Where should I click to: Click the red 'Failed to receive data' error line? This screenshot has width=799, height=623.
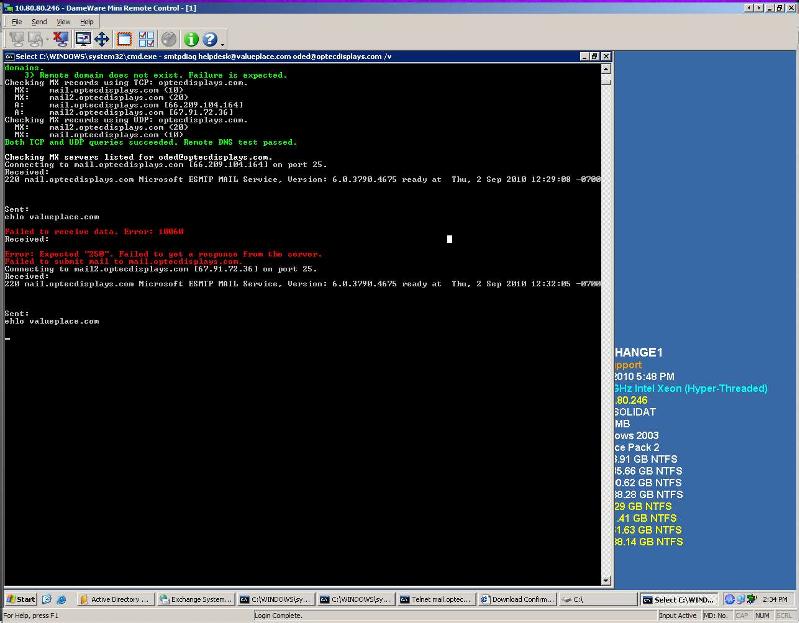click(x=94, y=231)
